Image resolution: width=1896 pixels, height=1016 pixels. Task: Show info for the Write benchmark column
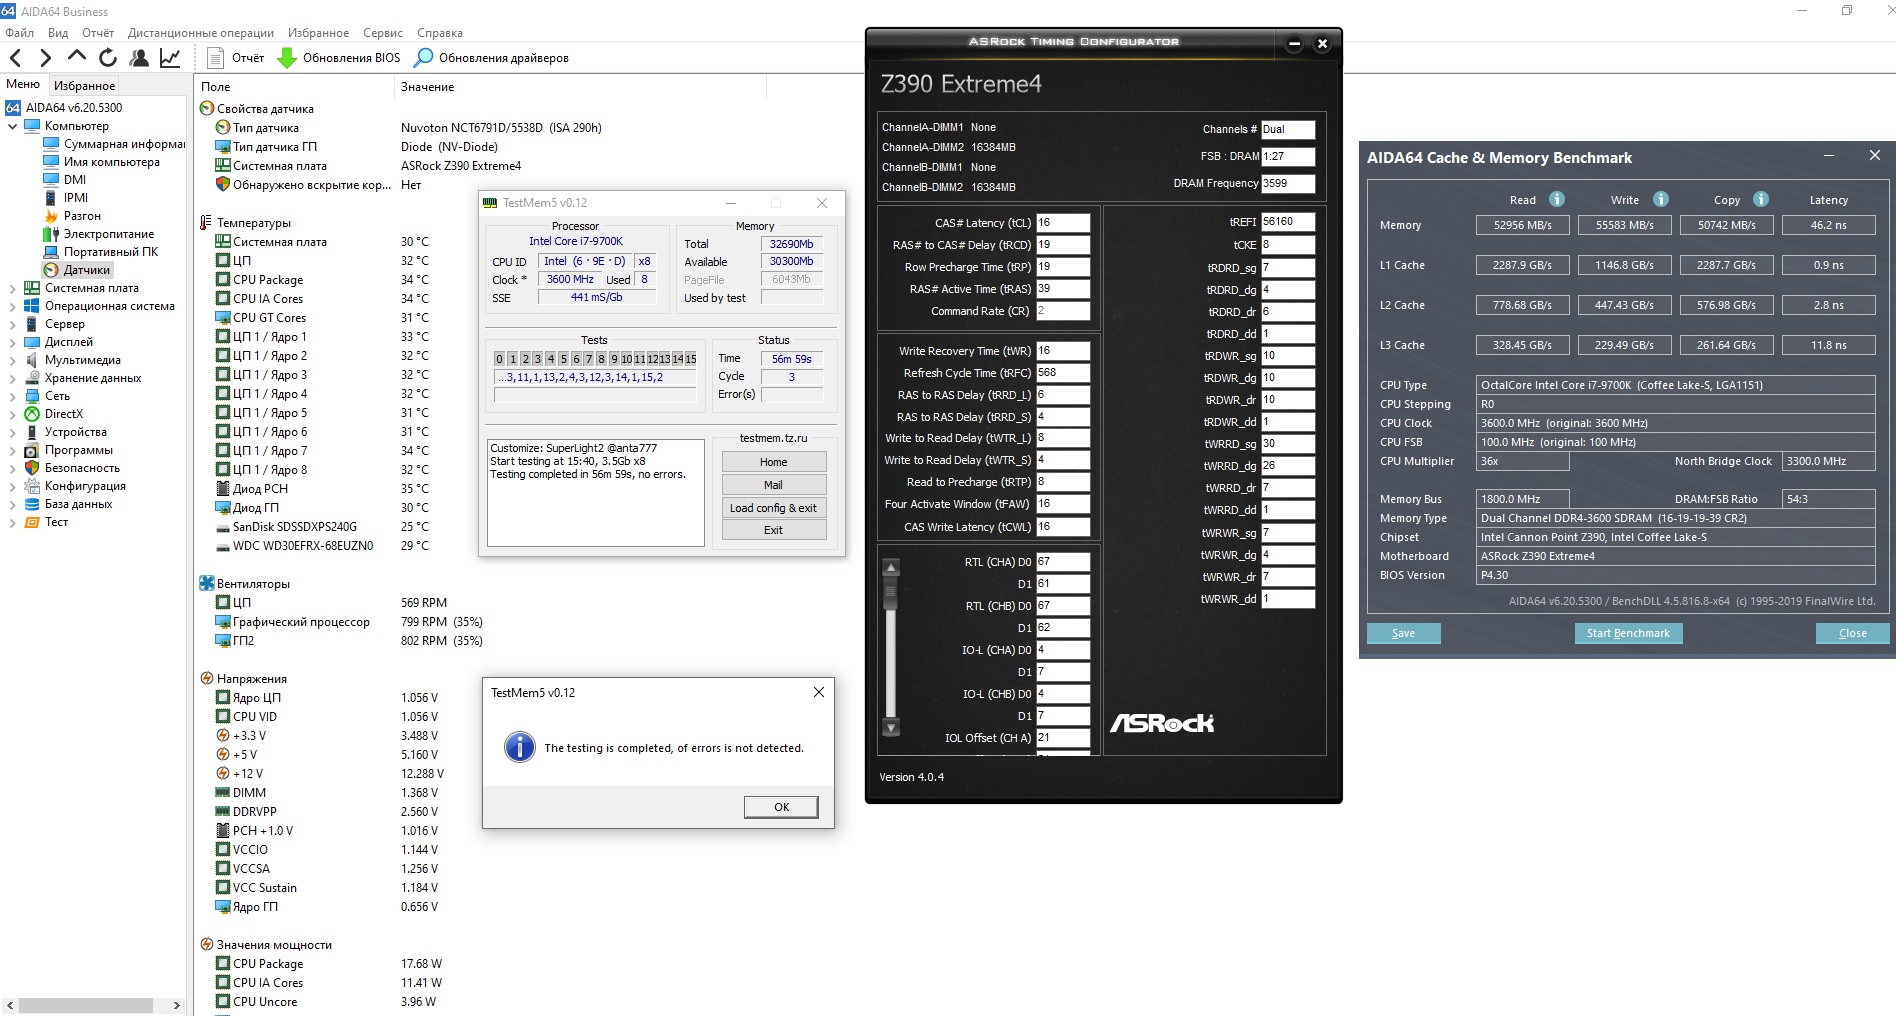(1661, 199)
